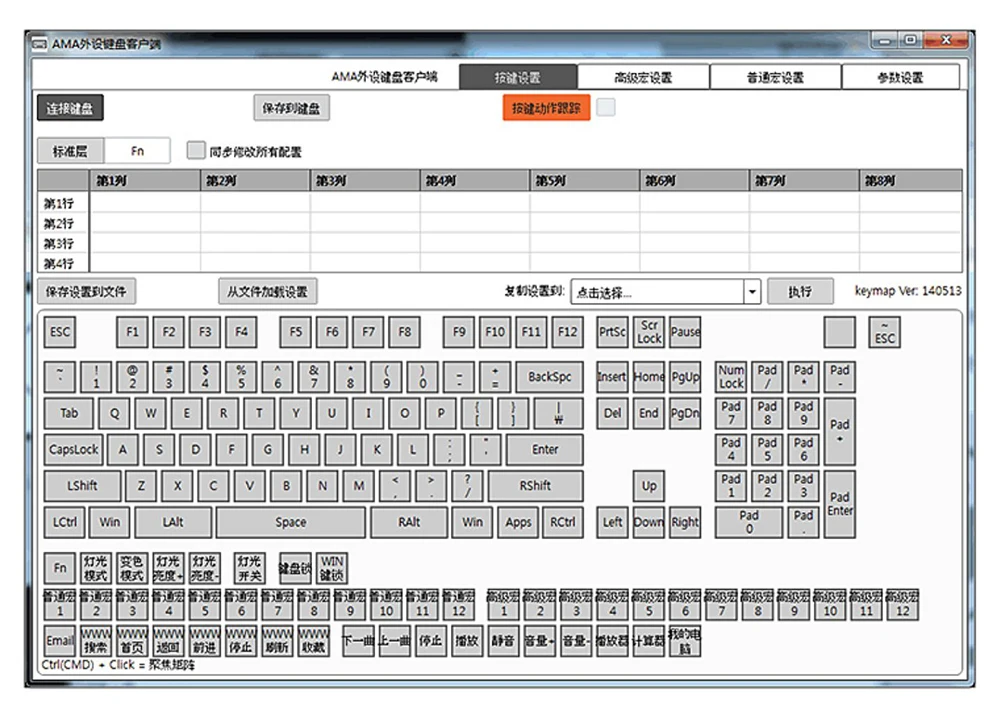Select the Num Lock key
This screenshot has height=712, width=1000.
731,376
